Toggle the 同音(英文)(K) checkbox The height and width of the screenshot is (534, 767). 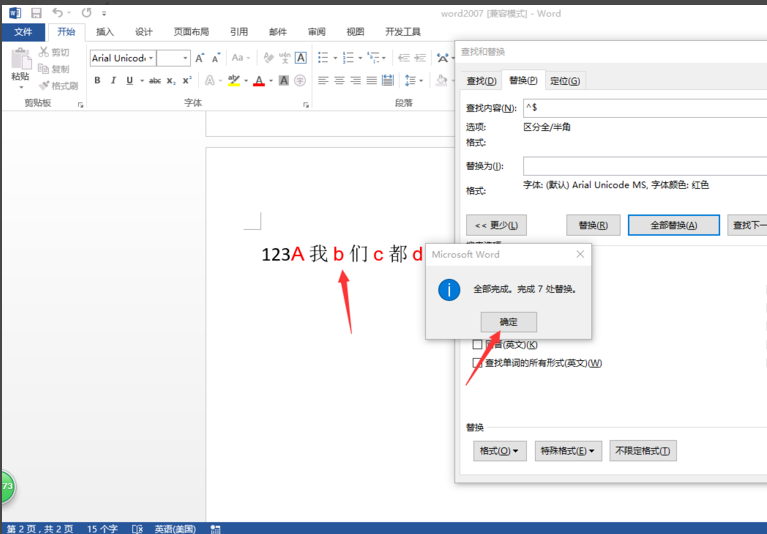click(x=477, y=345)
